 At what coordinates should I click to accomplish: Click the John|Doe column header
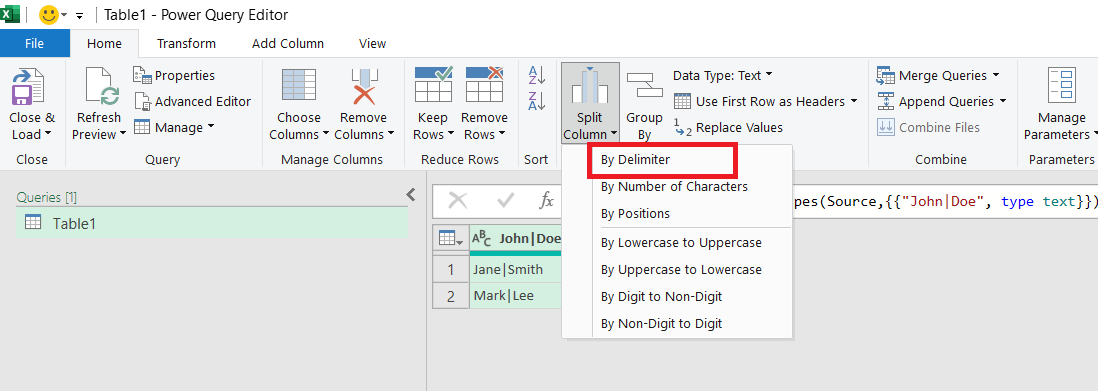530,238
